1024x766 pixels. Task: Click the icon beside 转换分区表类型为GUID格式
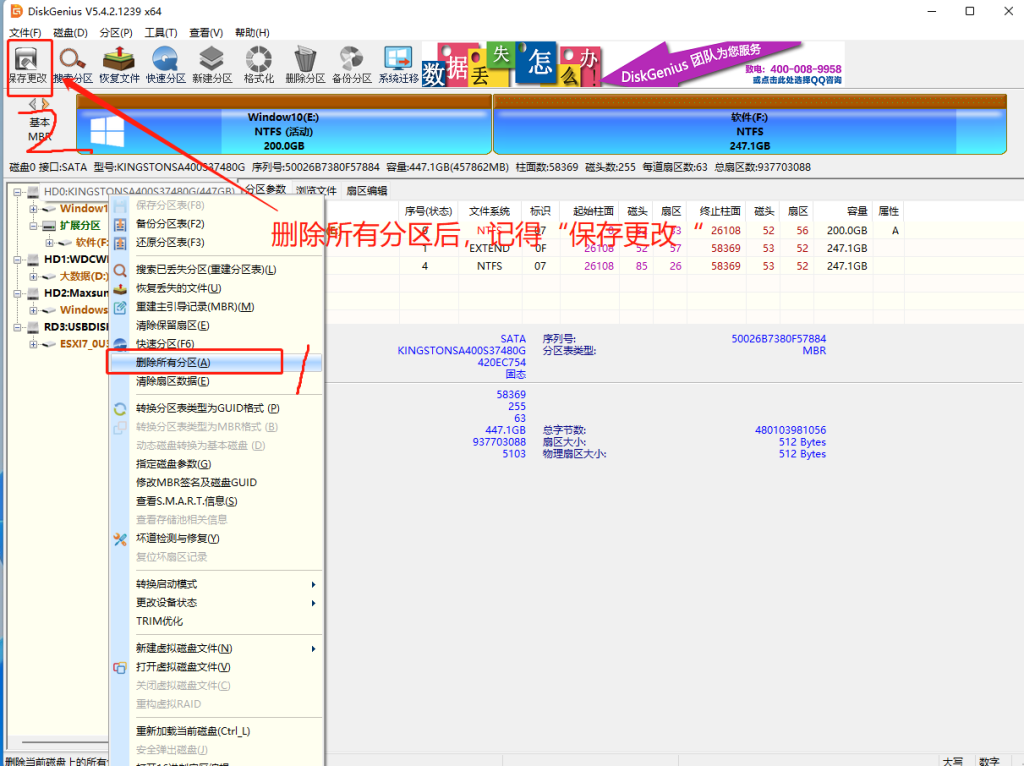(x=120, y=409)
